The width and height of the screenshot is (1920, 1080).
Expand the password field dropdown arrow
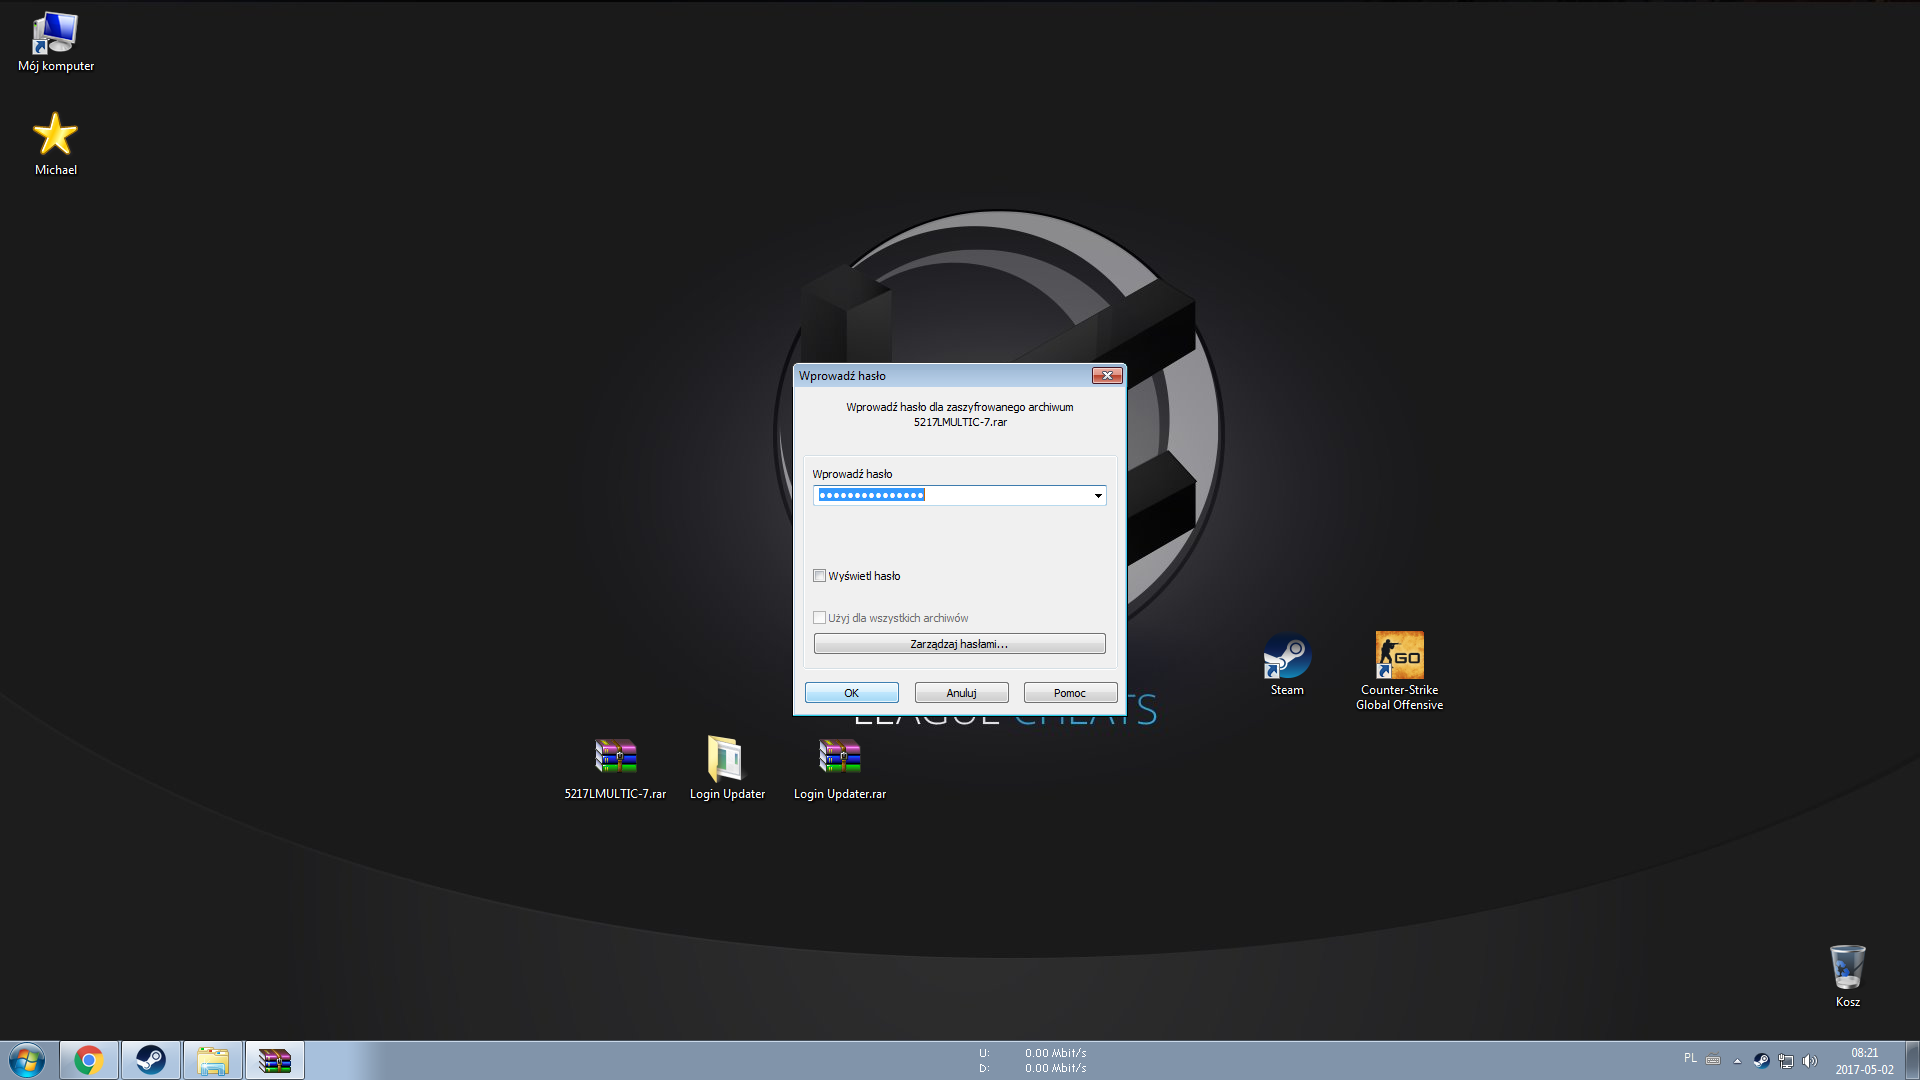click(1098, 496)
